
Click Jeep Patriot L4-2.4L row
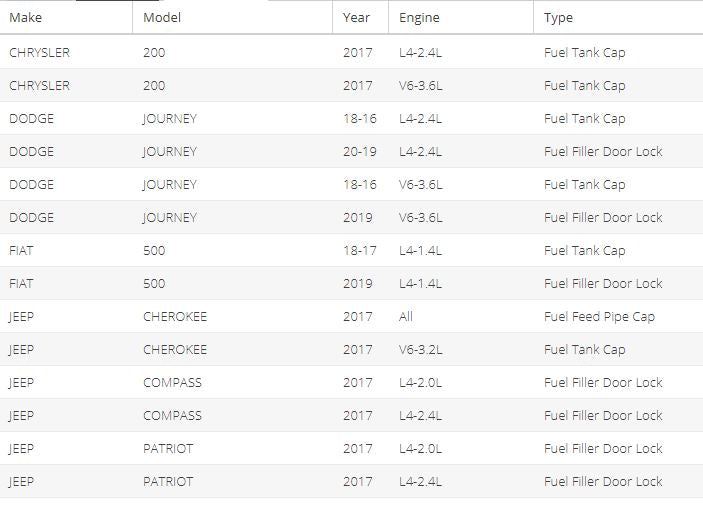pos(352,481)
